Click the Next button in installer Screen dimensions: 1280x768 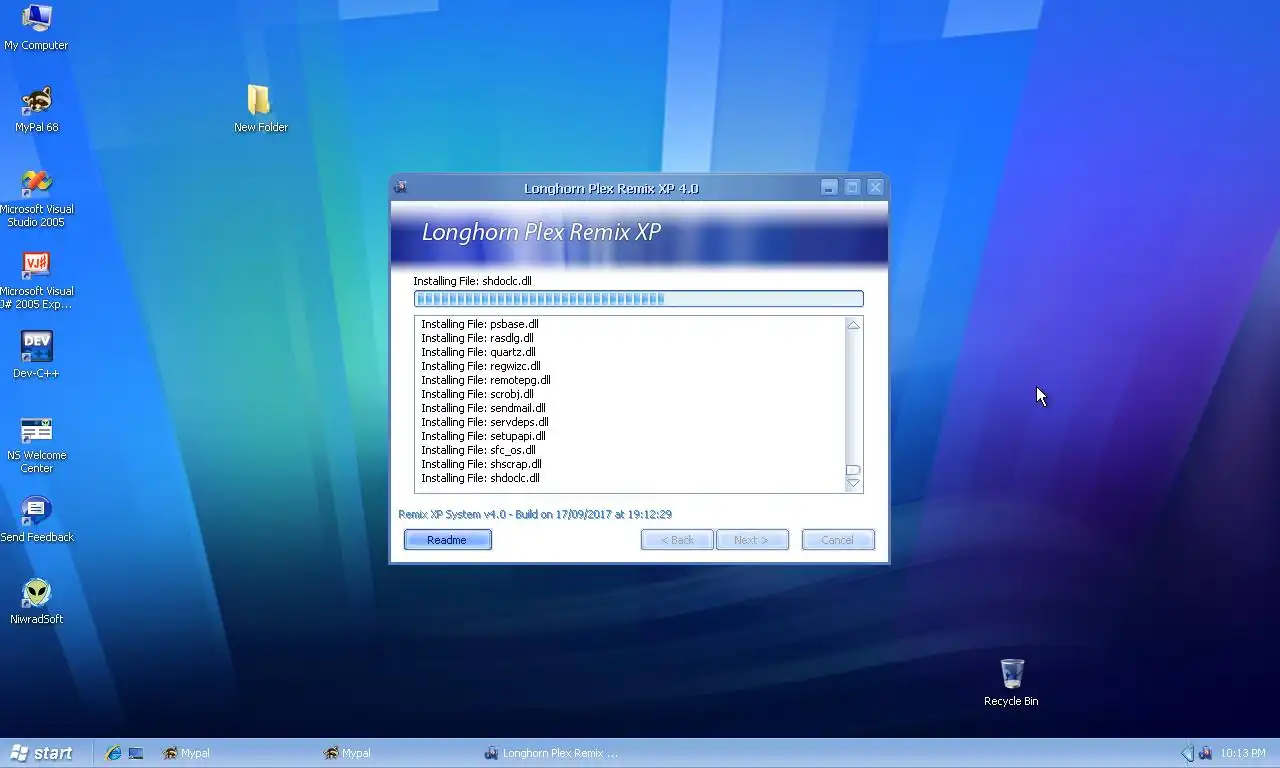pyautogui.click(x=752, y=540)
